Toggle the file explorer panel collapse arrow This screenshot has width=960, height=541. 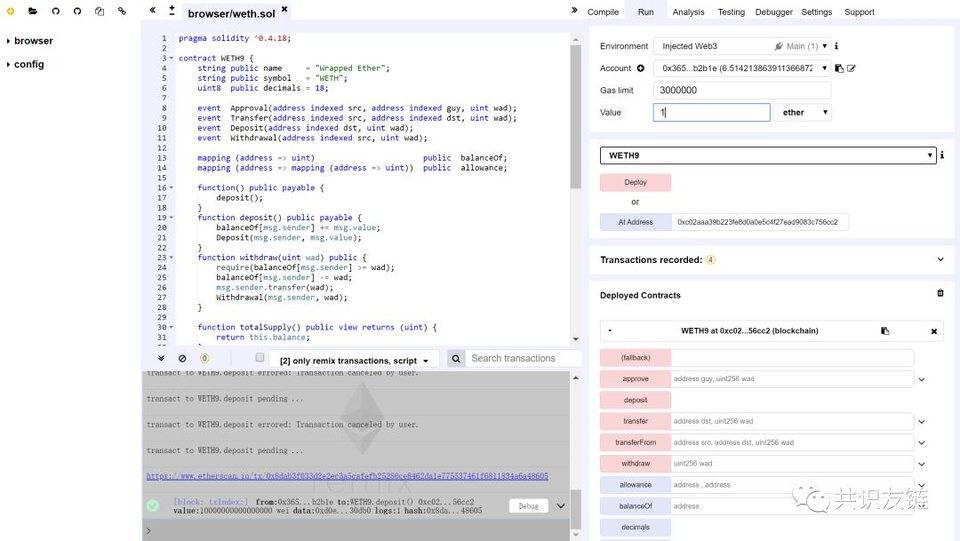pyautogui.click(x=152, y=10)
